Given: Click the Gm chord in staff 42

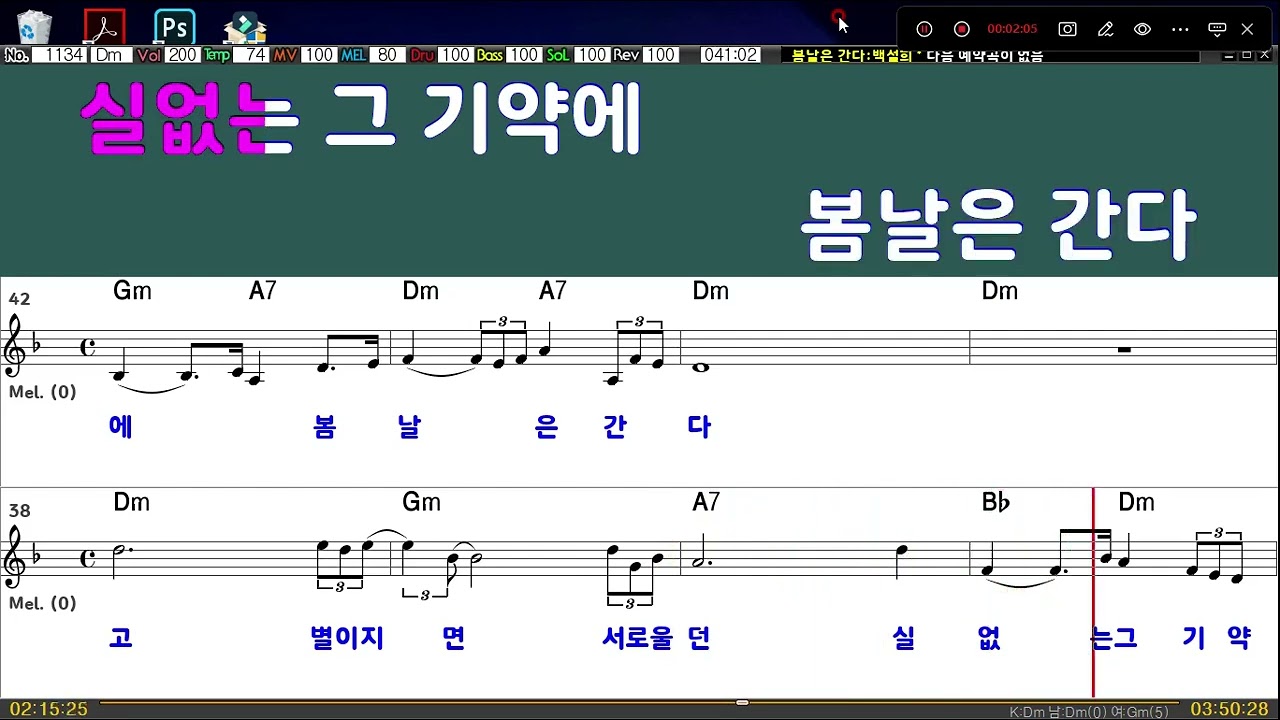Looking at the screenshot, I should point(132,291).
